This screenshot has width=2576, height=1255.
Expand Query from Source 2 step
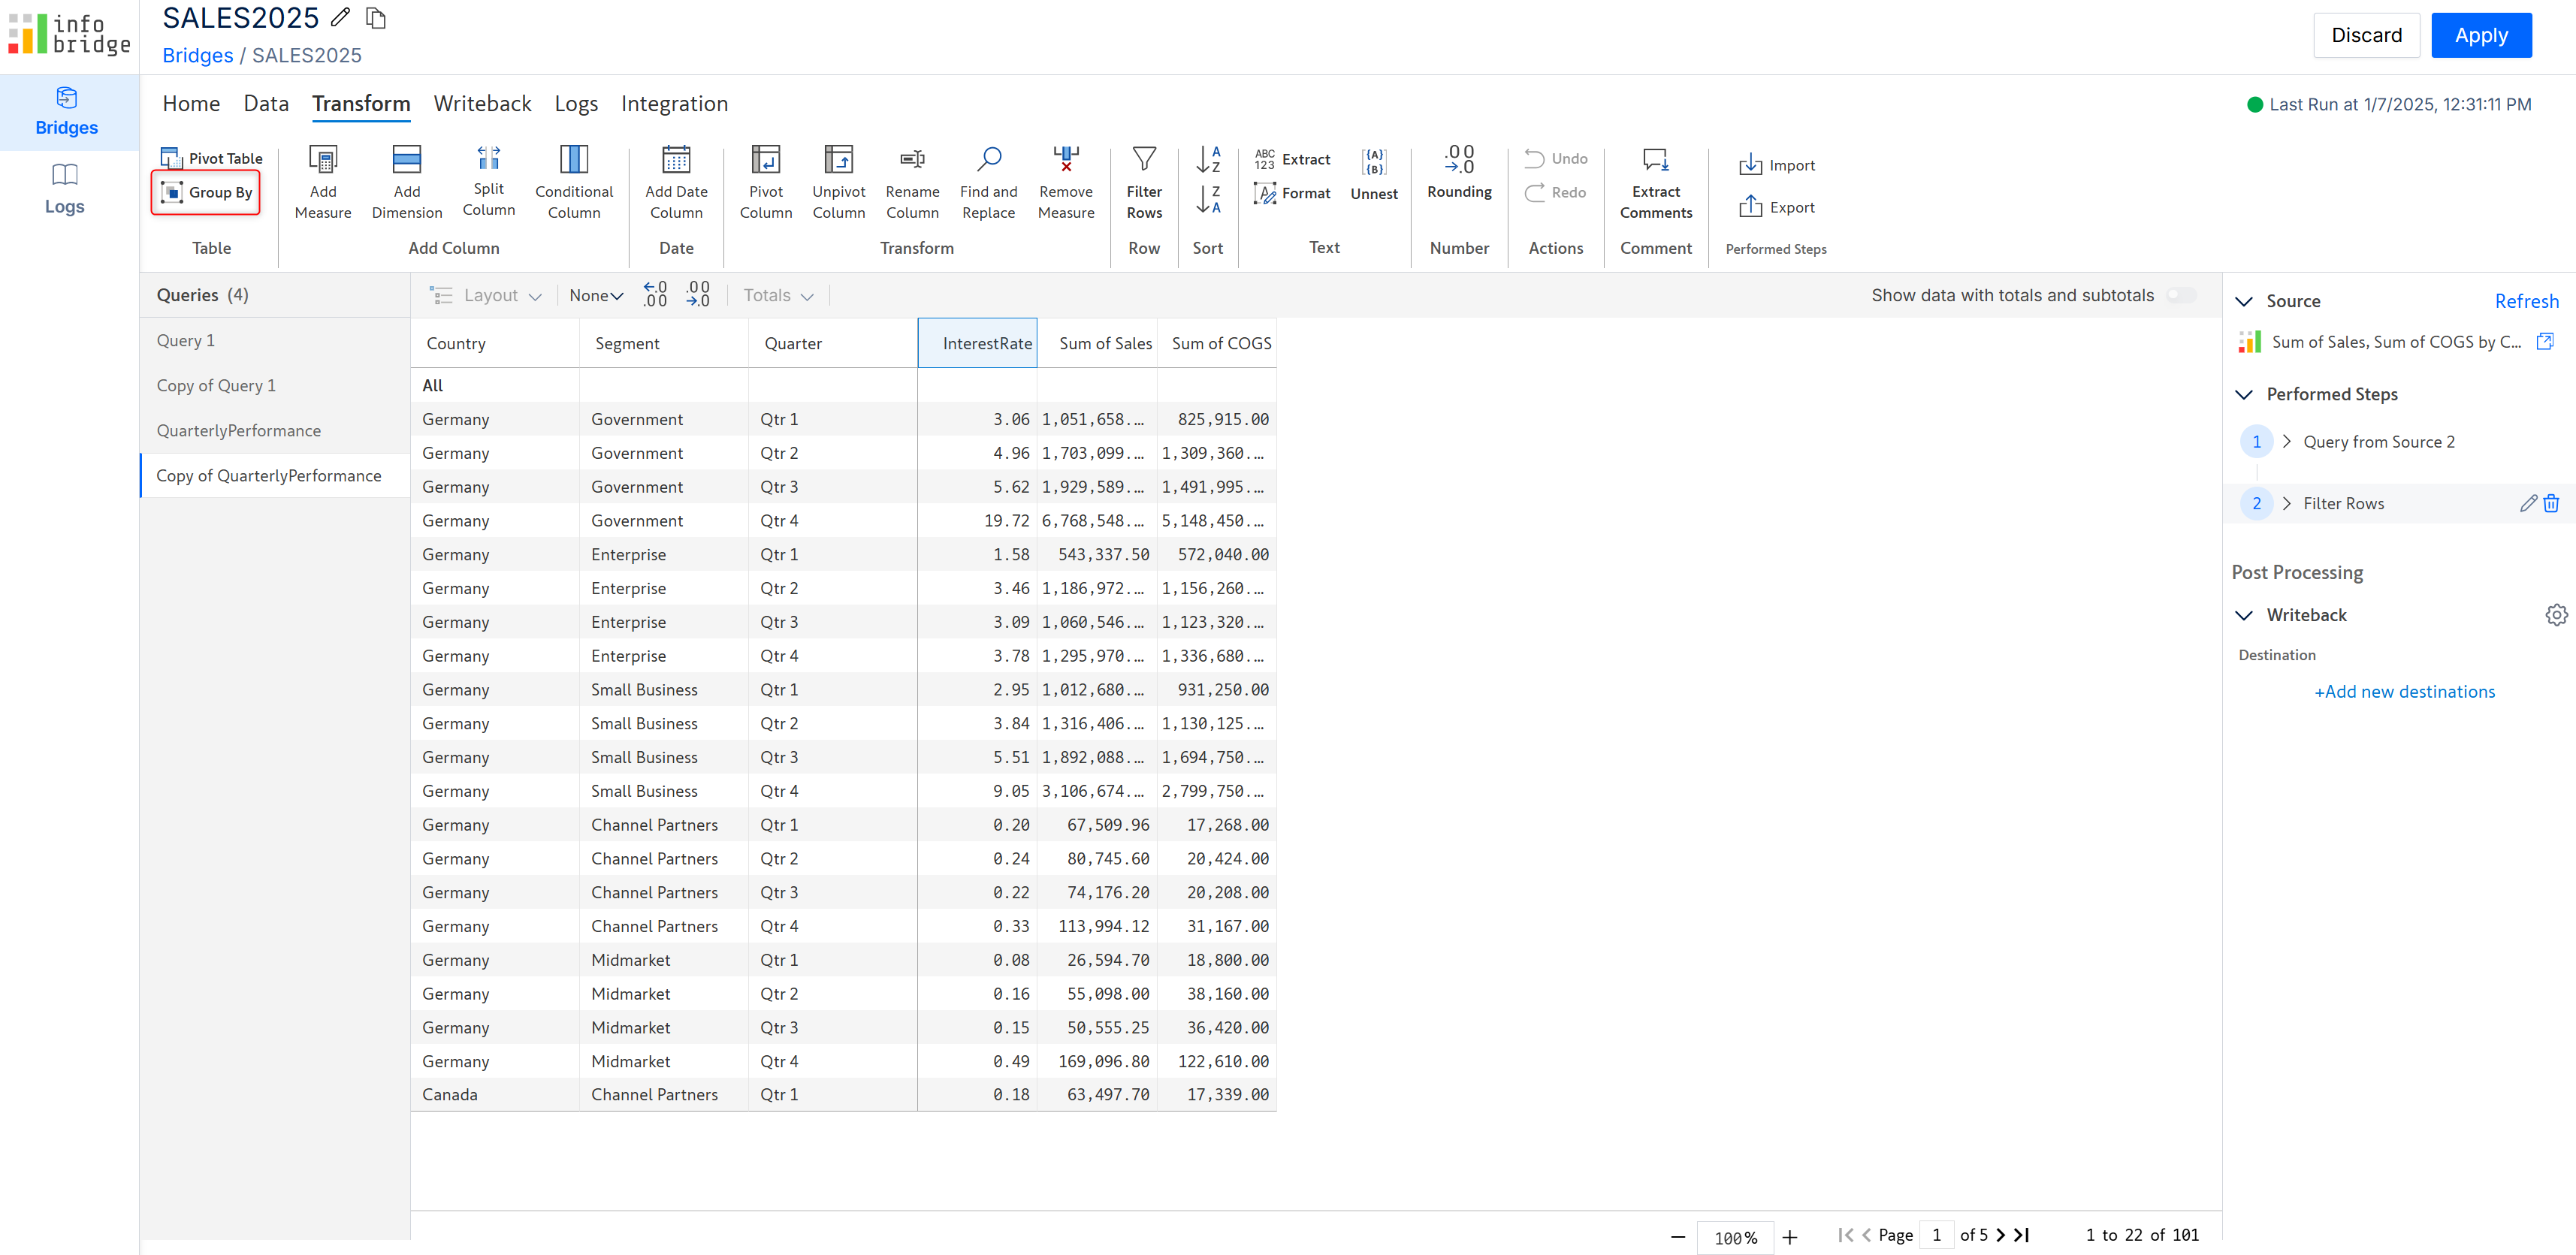2286,442
